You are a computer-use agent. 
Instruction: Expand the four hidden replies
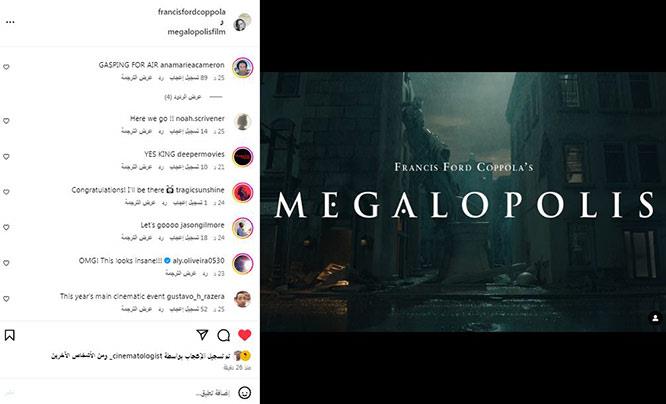click(x=183, y=97)
